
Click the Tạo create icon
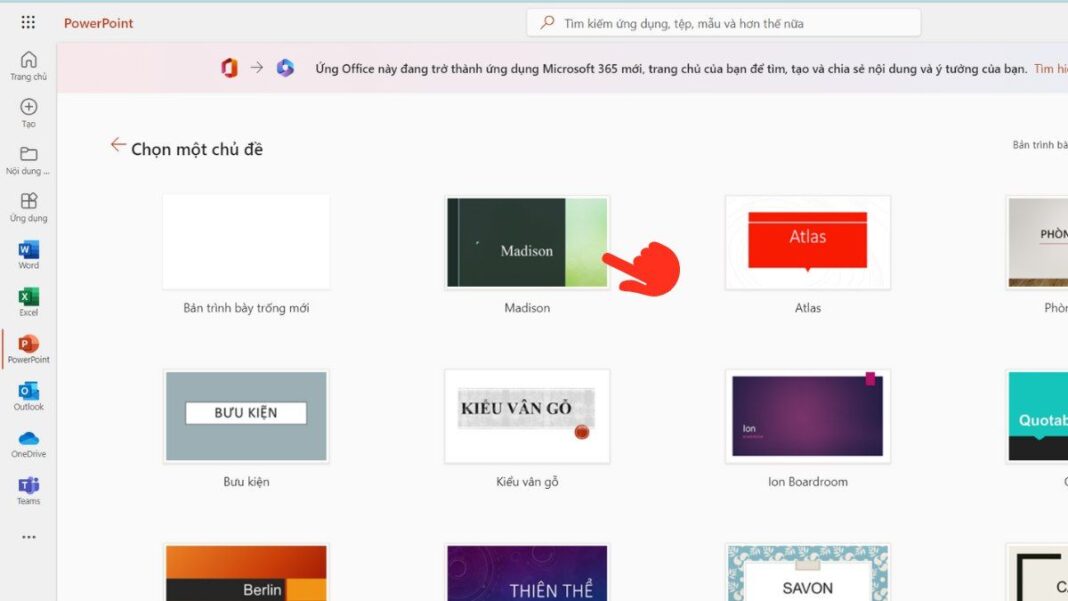coord(29,107)
